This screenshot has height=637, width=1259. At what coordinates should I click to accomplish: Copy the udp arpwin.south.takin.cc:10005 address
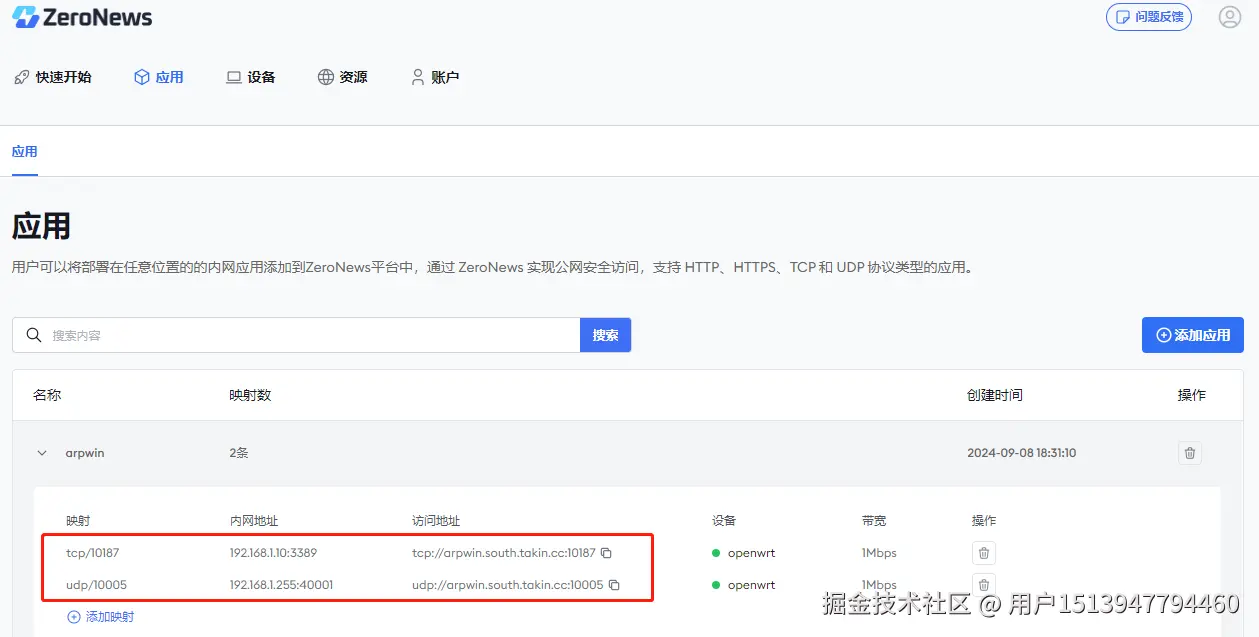[x=614, y=585]
